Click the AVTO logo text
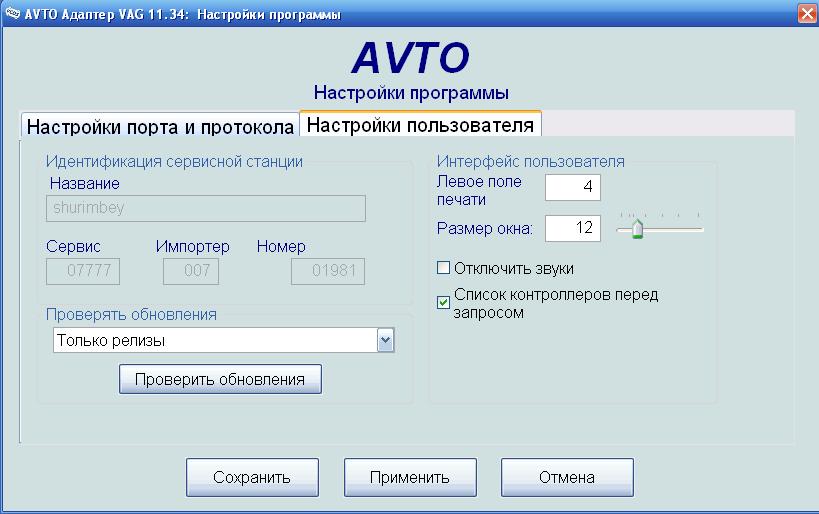The height and width of the screenshot is (514, 819). pos(411,57)
